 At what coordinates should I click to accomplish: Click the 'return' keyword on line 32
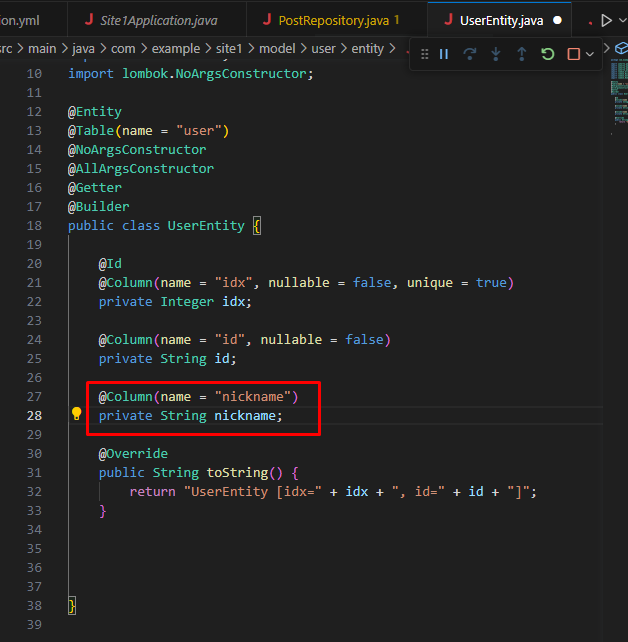click(152, 491)
